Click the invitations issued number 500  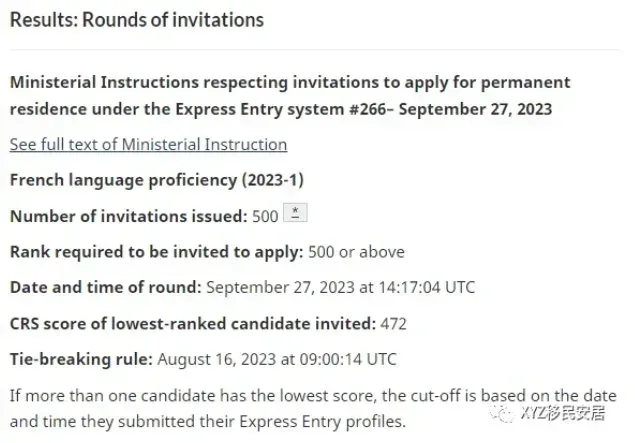pos(265,216)
